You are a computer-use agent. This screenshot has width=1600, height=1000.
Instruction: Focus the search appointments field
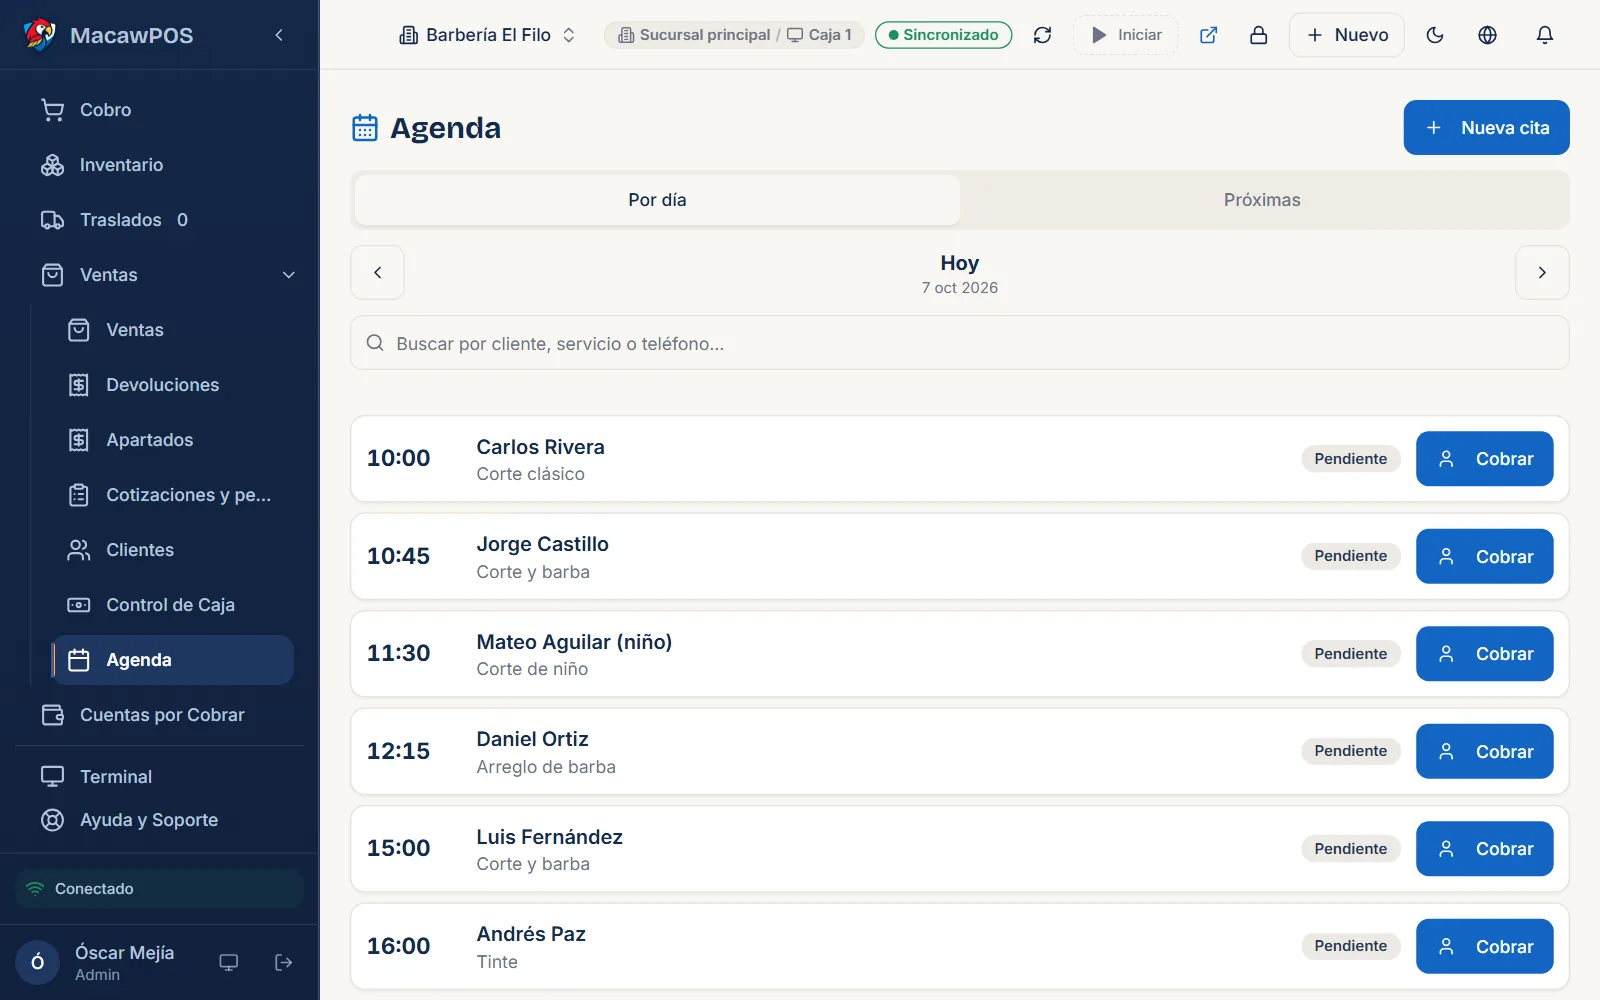tap(959, 343)
